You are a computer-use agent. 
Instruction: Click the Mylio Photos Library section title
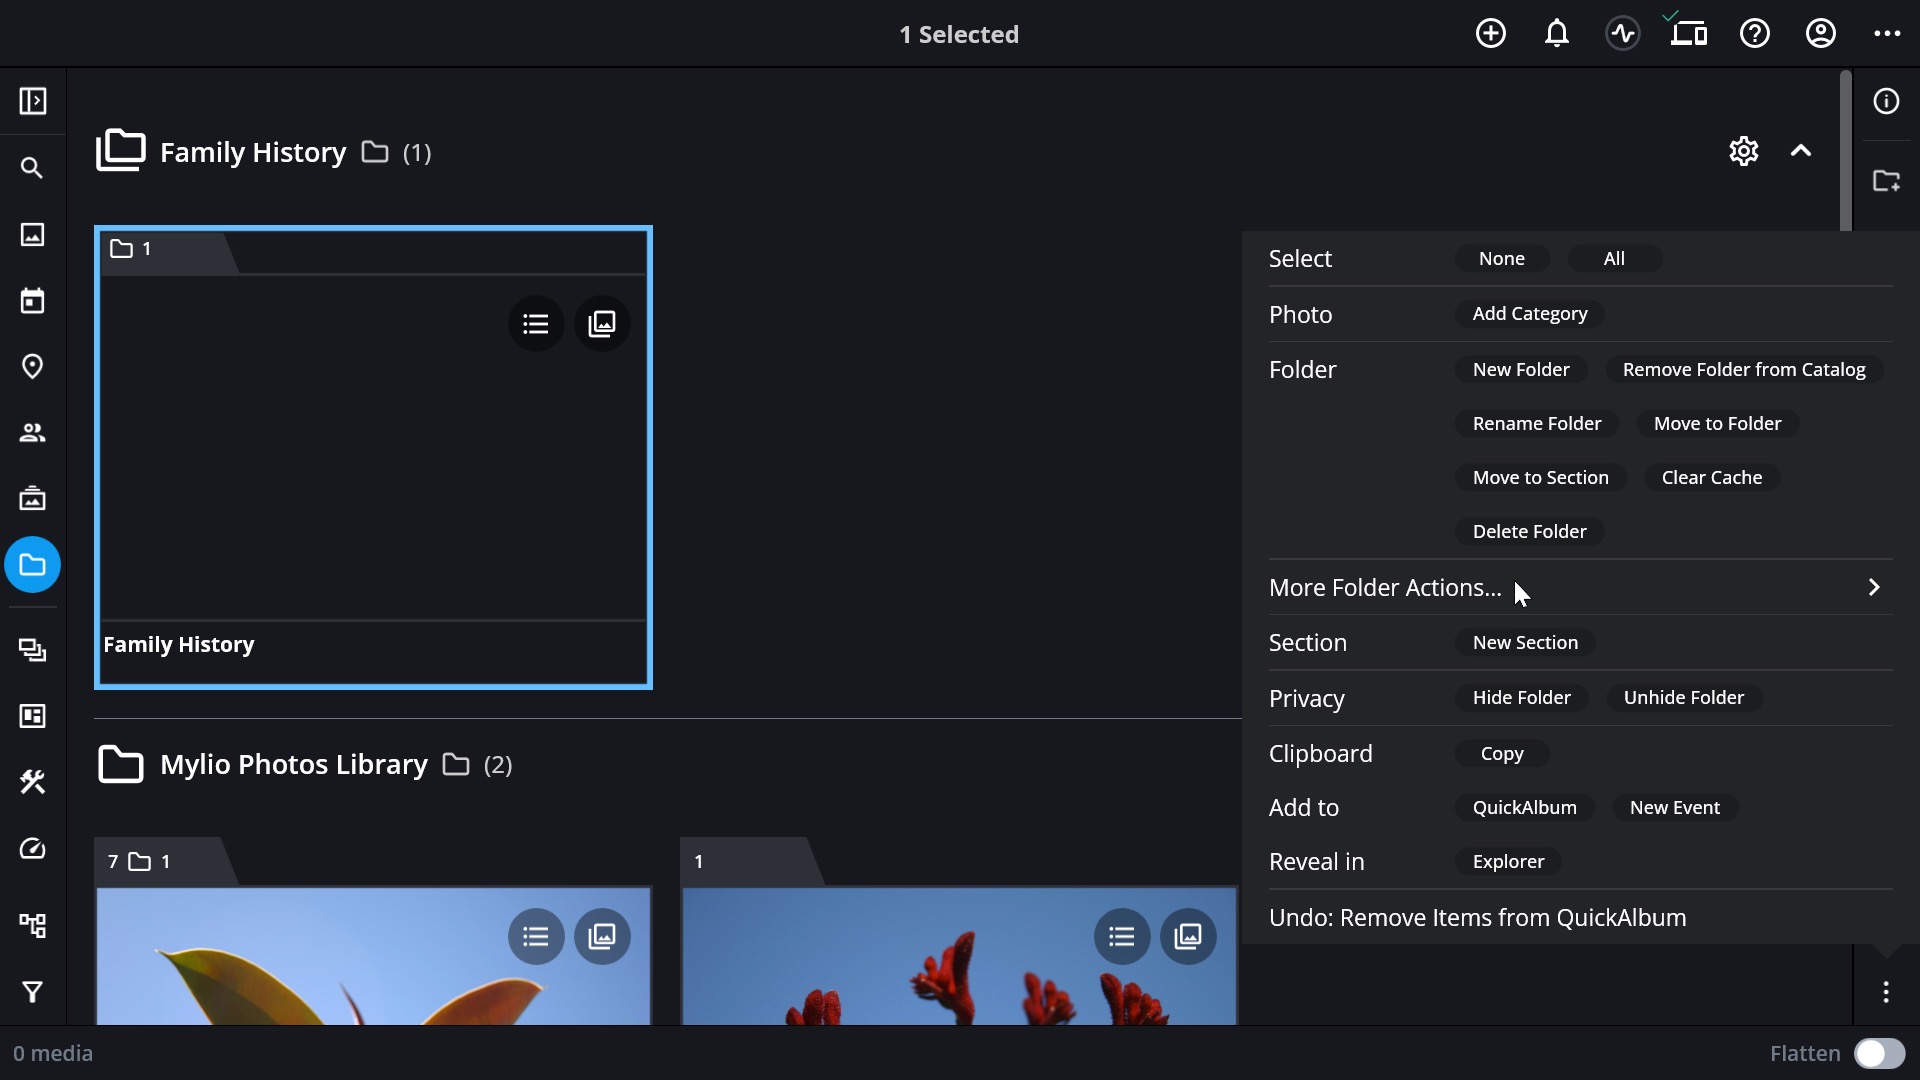point(293,764)
